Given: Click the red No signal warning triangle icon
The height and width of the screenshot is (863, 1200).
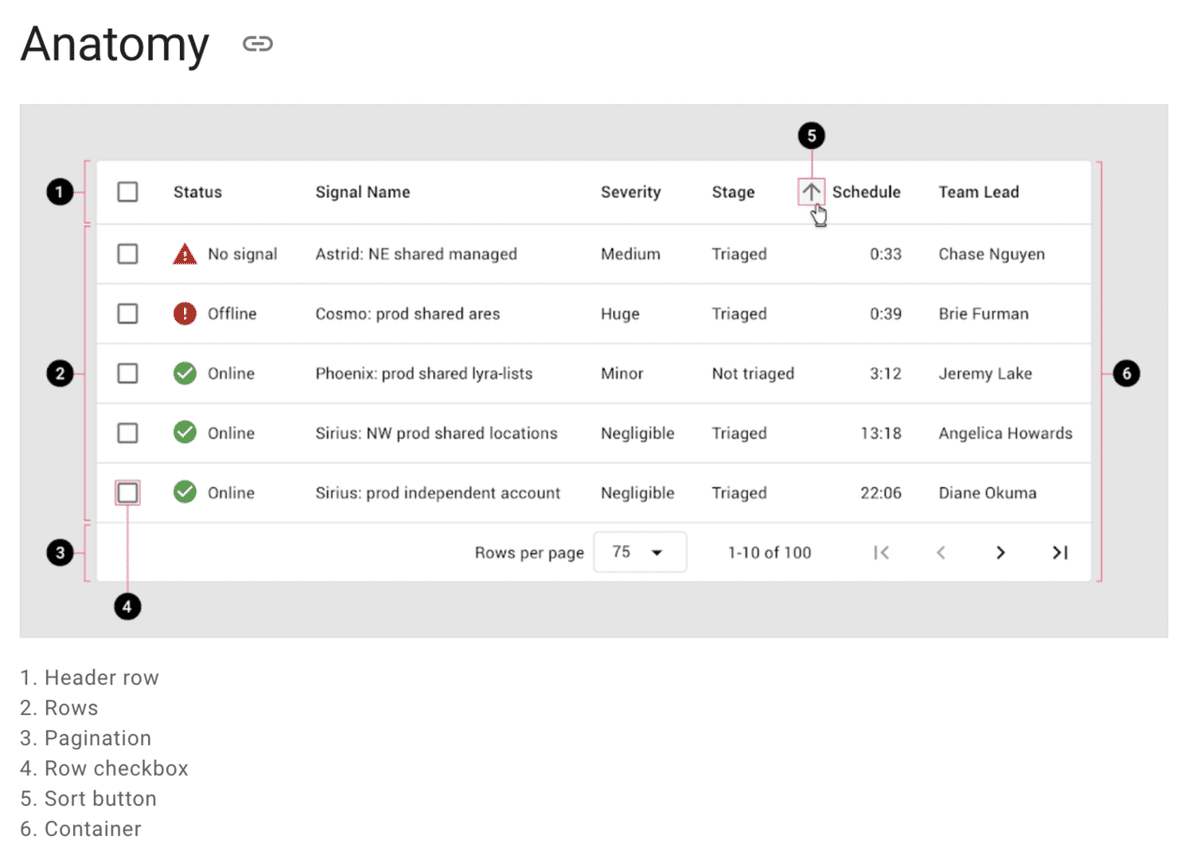Looking at the screenshot, I should pyautogui.click(x=184, y=254).
